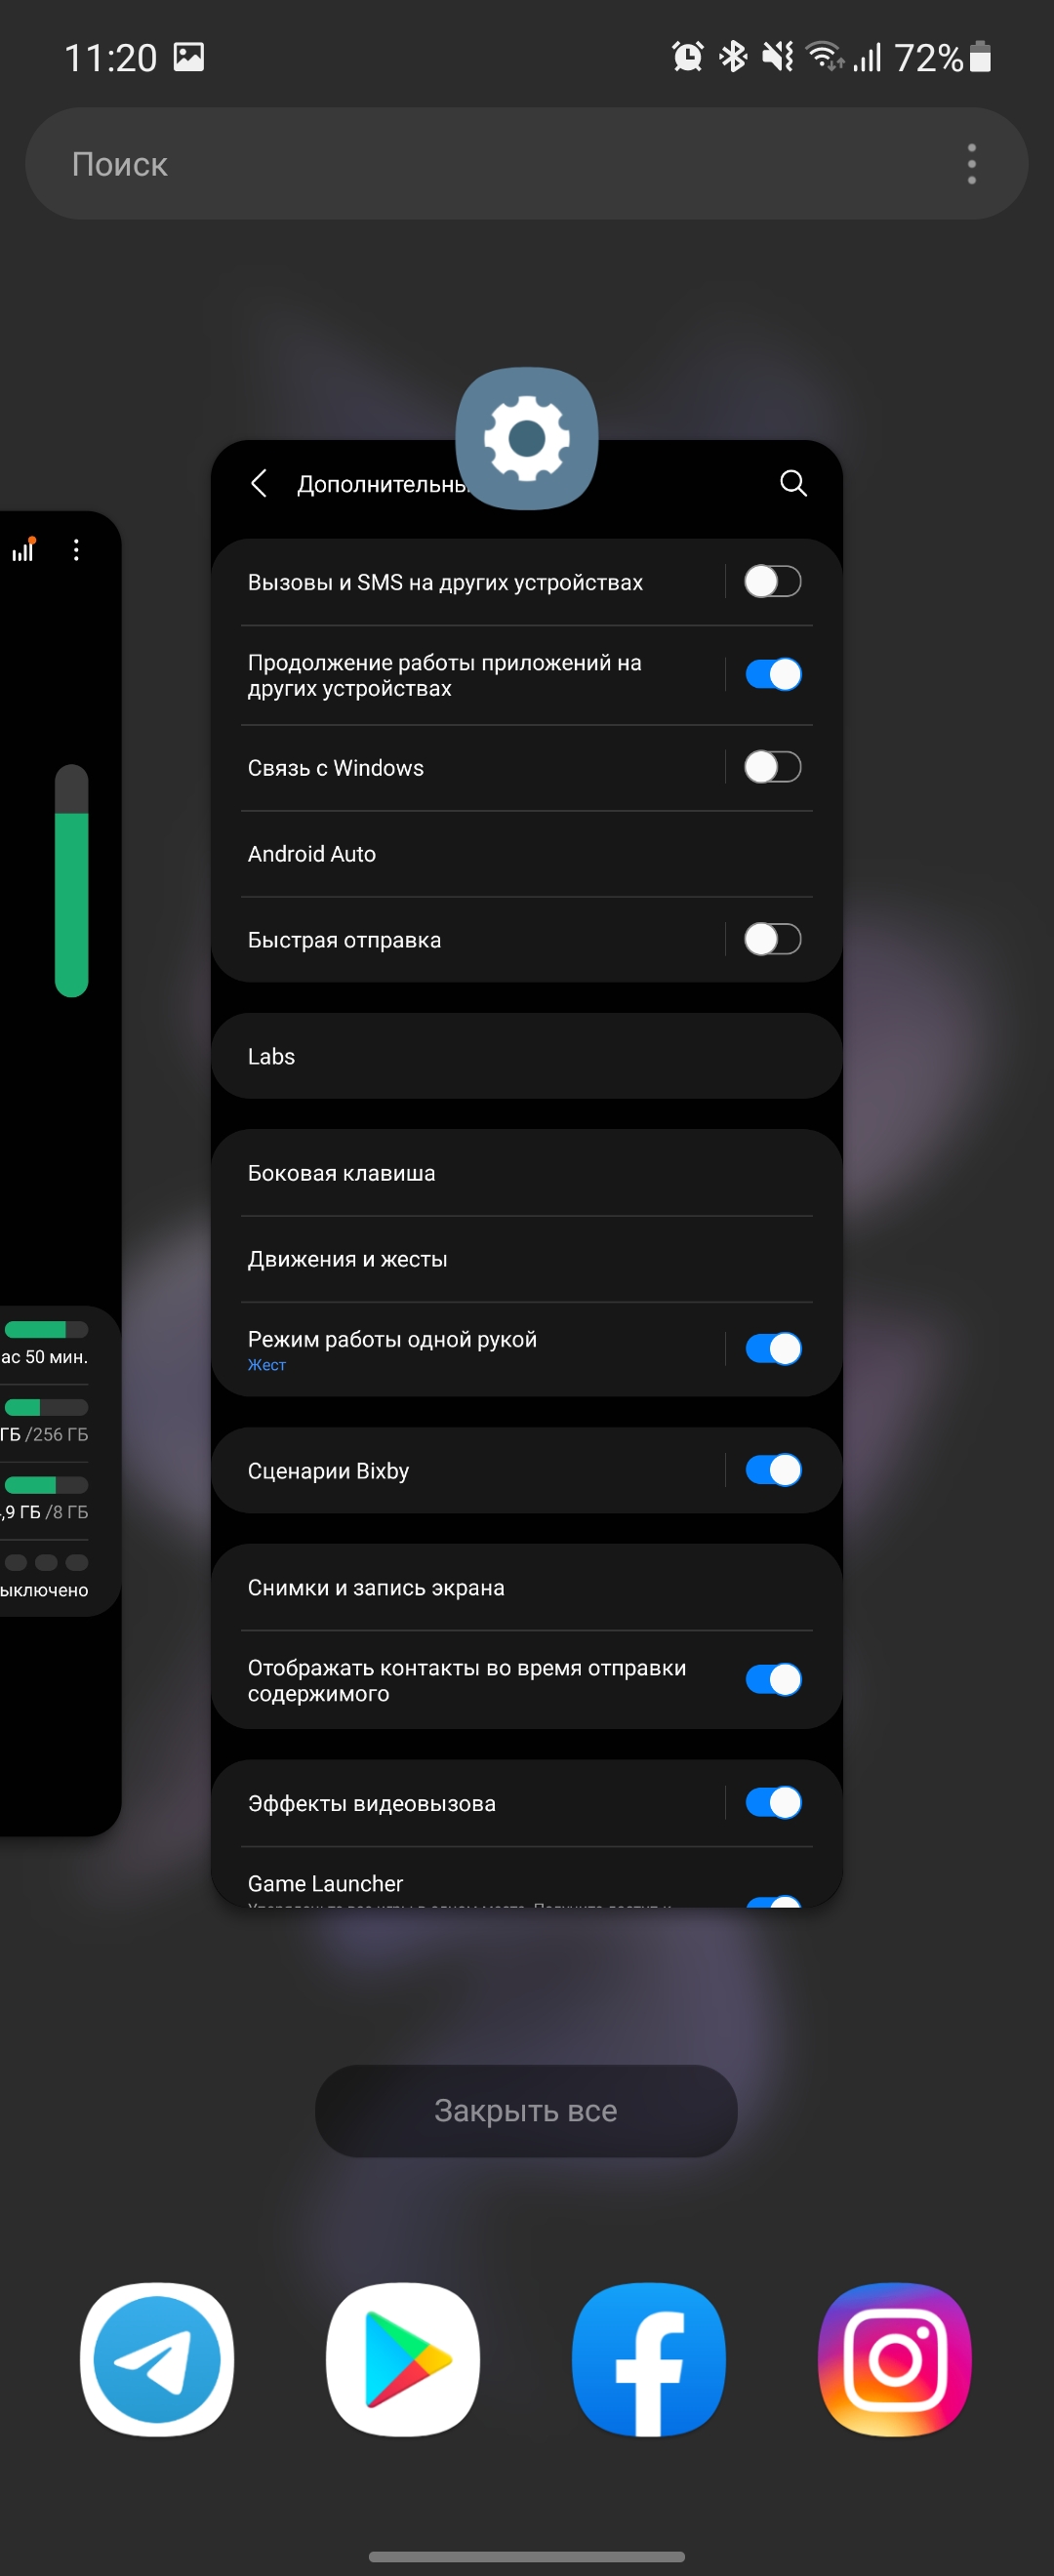Tap the Settings gear app icon
Screen dimensions: 1054x2576
527,438
